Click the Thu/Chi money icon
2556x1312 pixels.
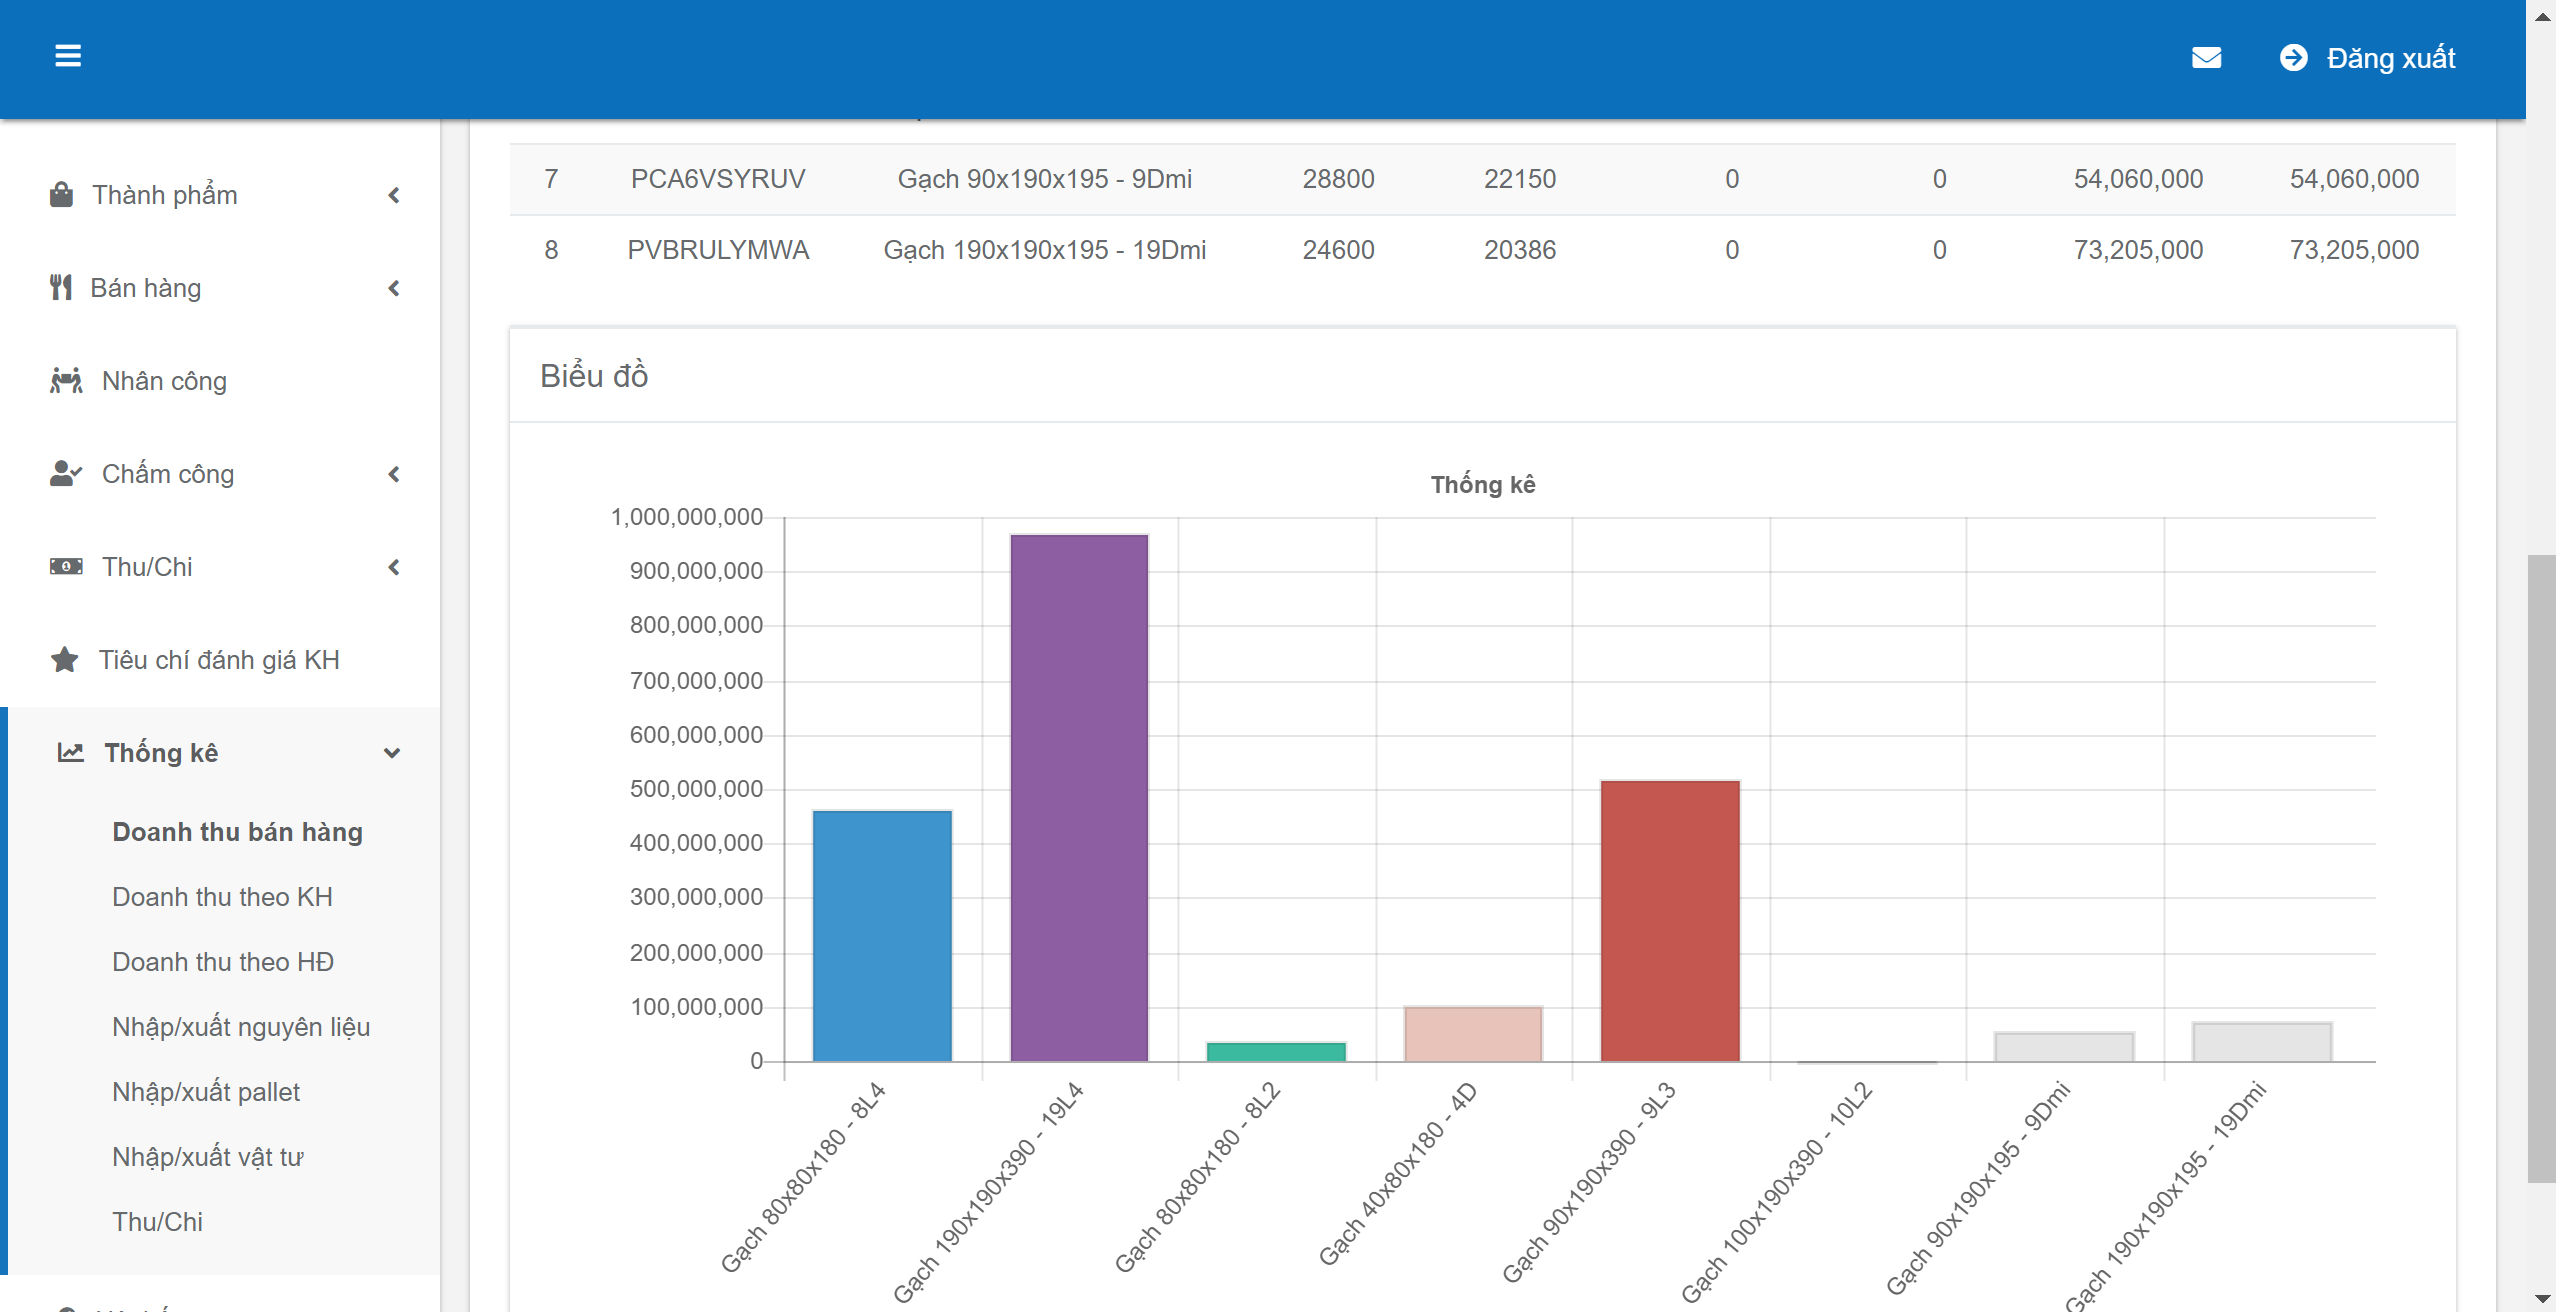[x=66, y=567]
